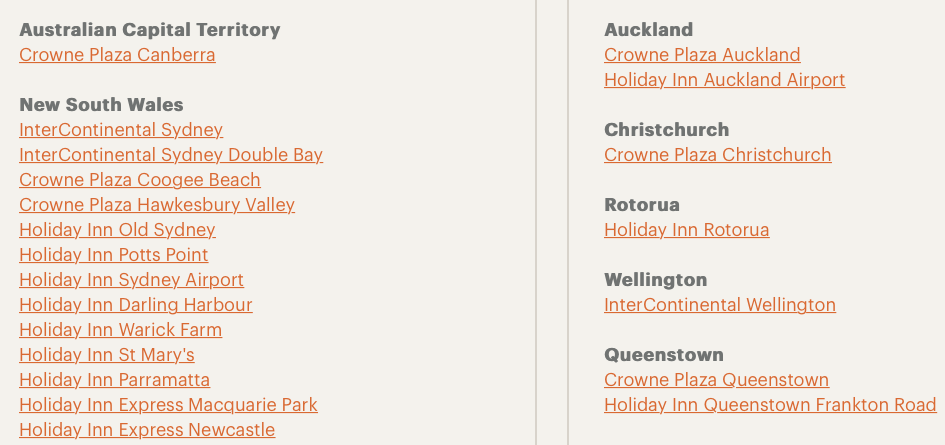Viewport: 945px width, 445px height.
Task: Click Holiday Inn Express Newcastle link
Action: [x=147, y=430]
